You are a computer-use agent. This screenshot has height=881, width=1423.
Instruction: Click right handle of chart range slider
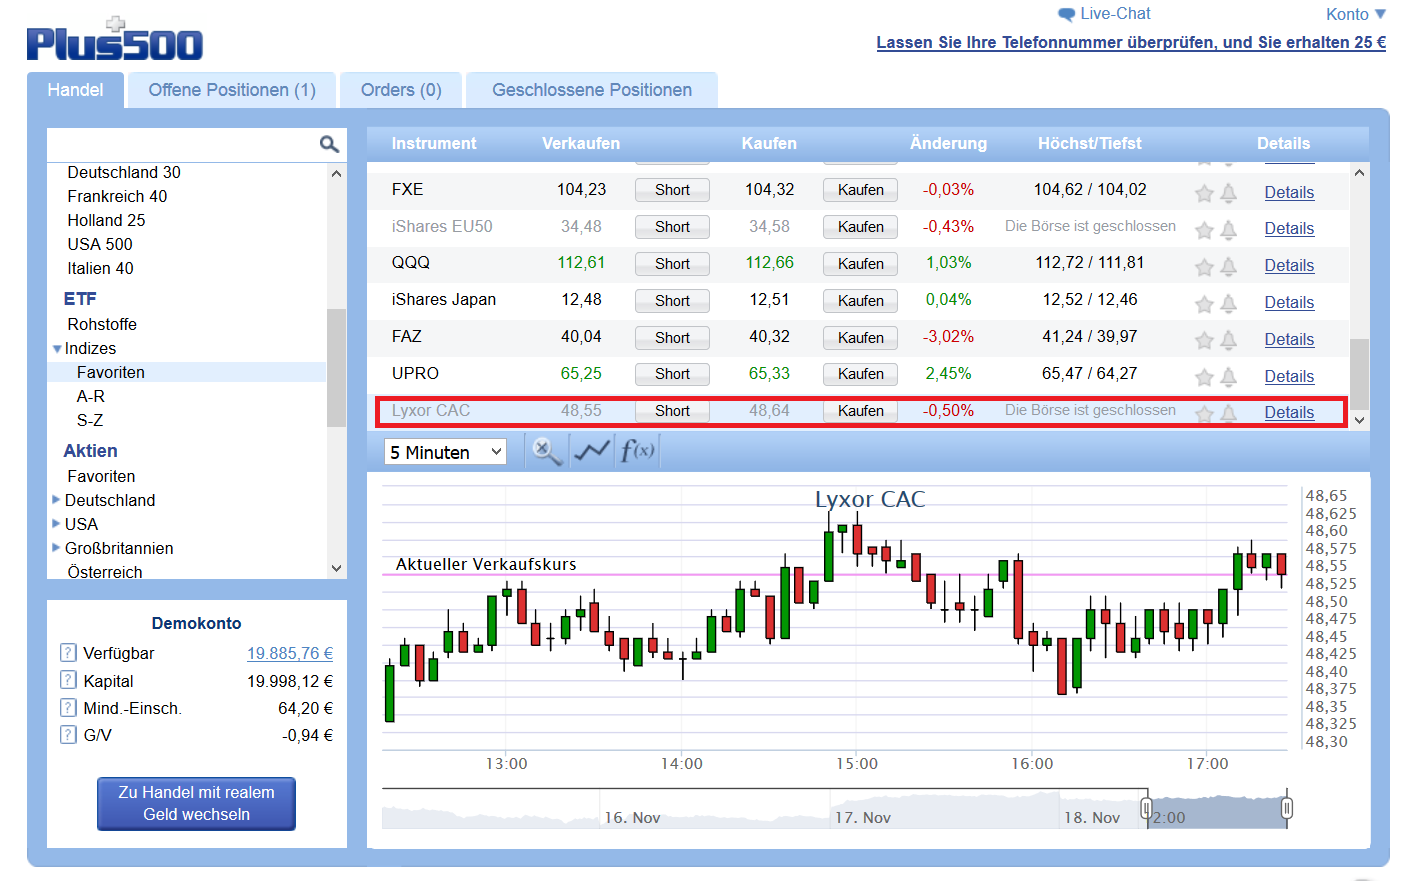click(1287, 807)
